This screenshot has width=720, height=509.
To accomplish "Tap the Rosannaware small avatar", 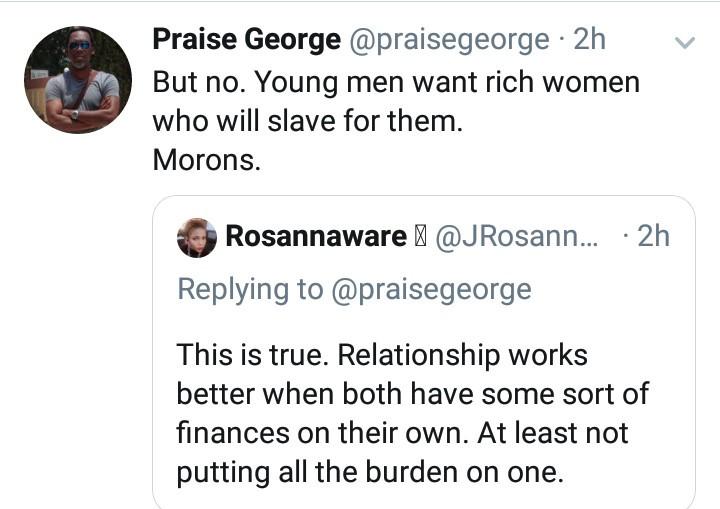I will (196, 237).
